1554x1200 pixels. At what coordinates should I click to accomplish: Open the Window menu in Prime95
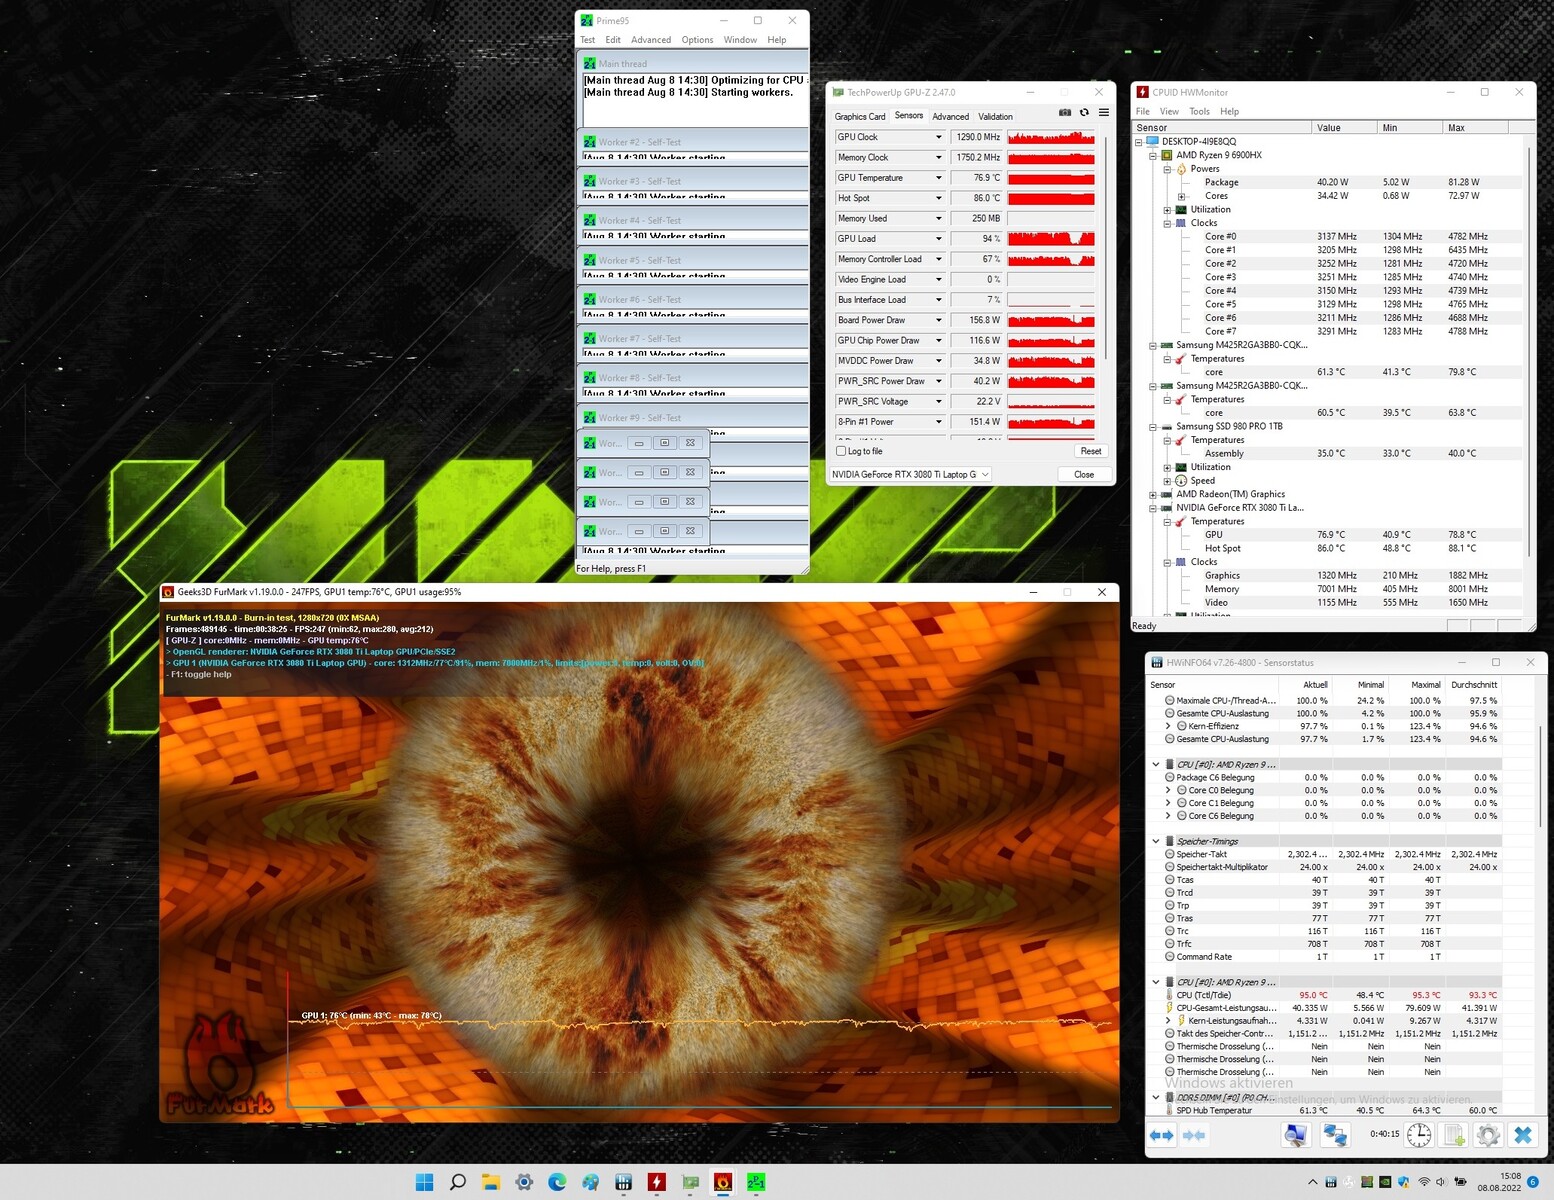[740, 40]
